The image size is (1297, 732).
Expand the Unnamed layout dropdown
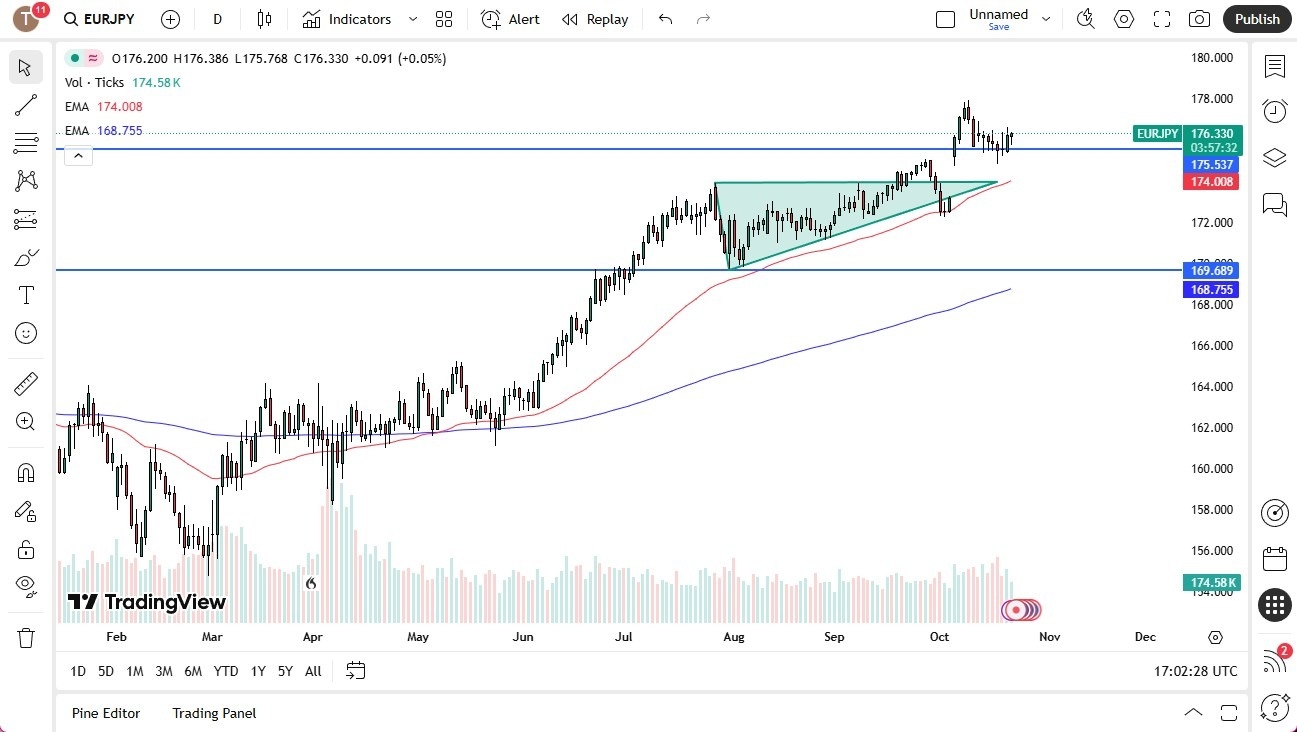pyautogui.click(x=1046, y=17)
